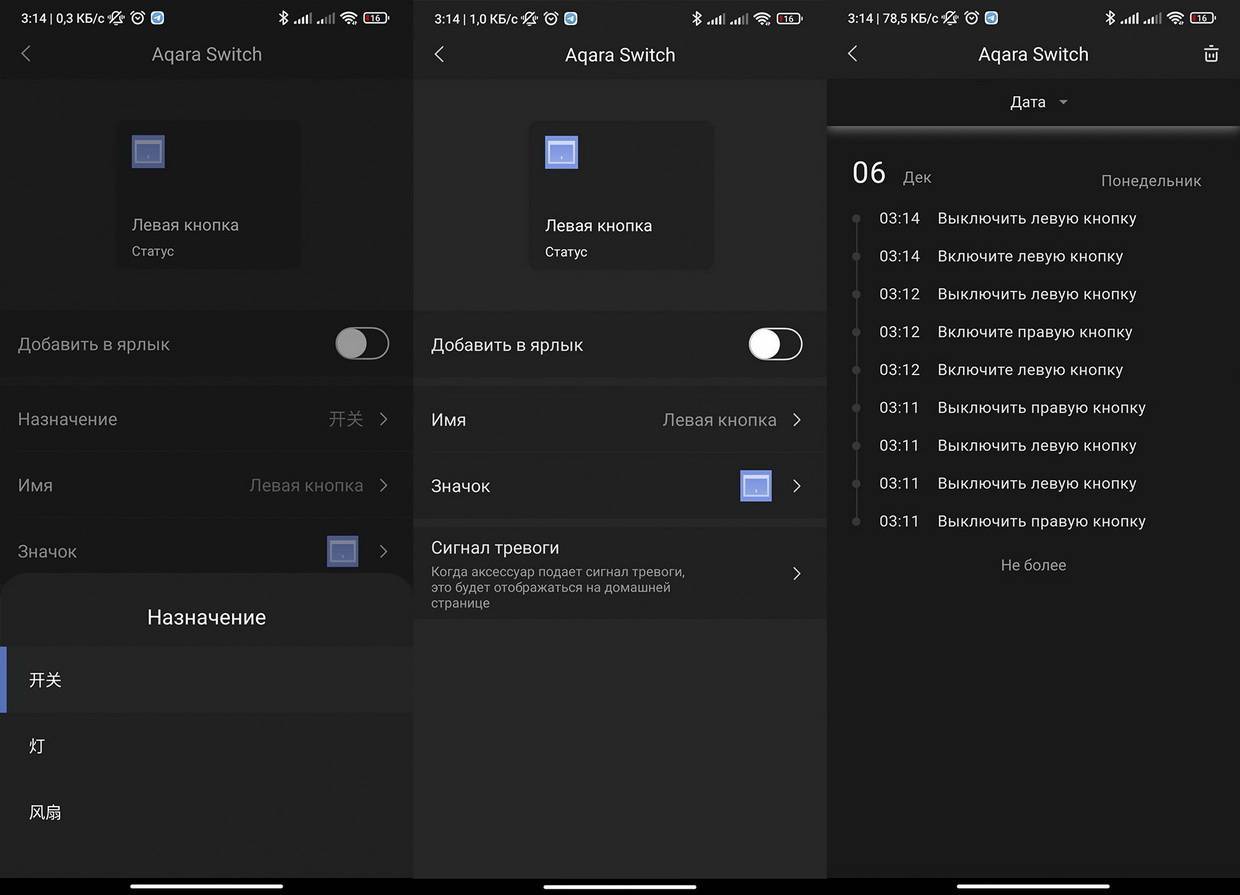Tap the back arrow on the log screen
Image resolution: width=1240 pixels, height=895 pixels.
pos(852,55)
